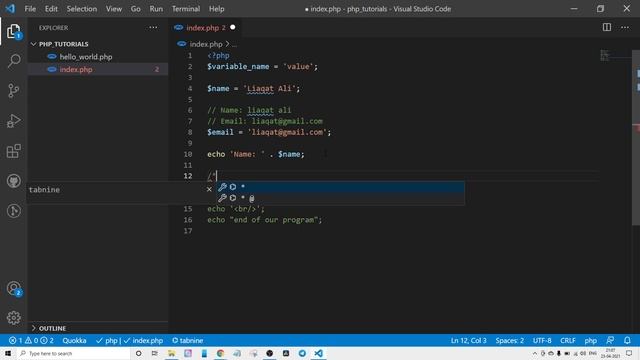Open Windows Action Center notifications

[x=629, y=353]
